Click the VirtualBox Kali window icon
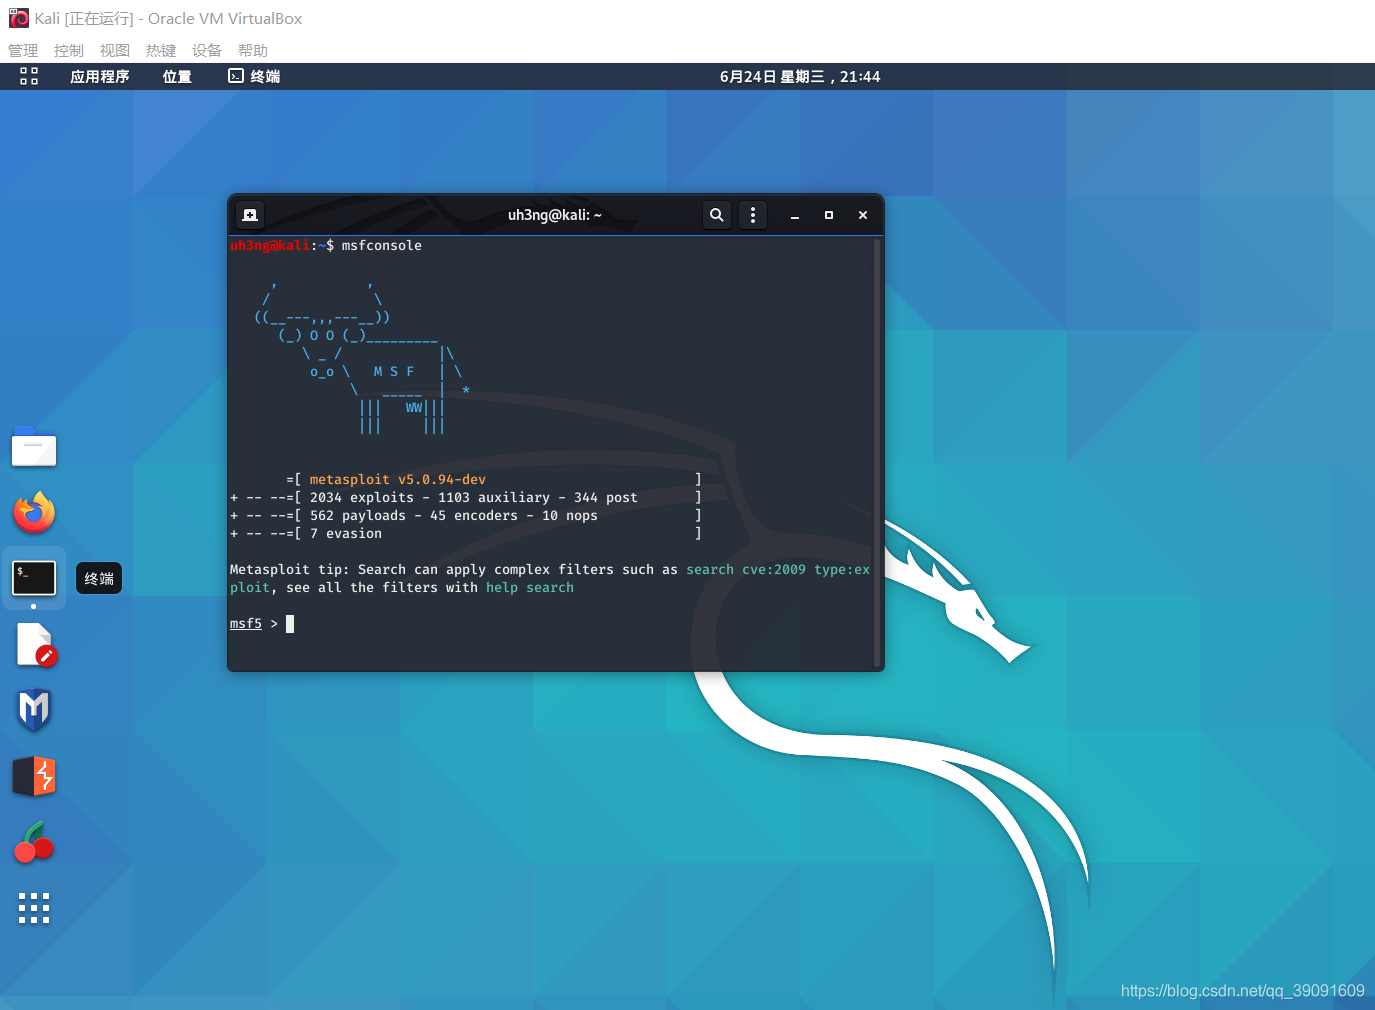The width and height of the screenshot is (1375, 1010). [x=19, y=18]
